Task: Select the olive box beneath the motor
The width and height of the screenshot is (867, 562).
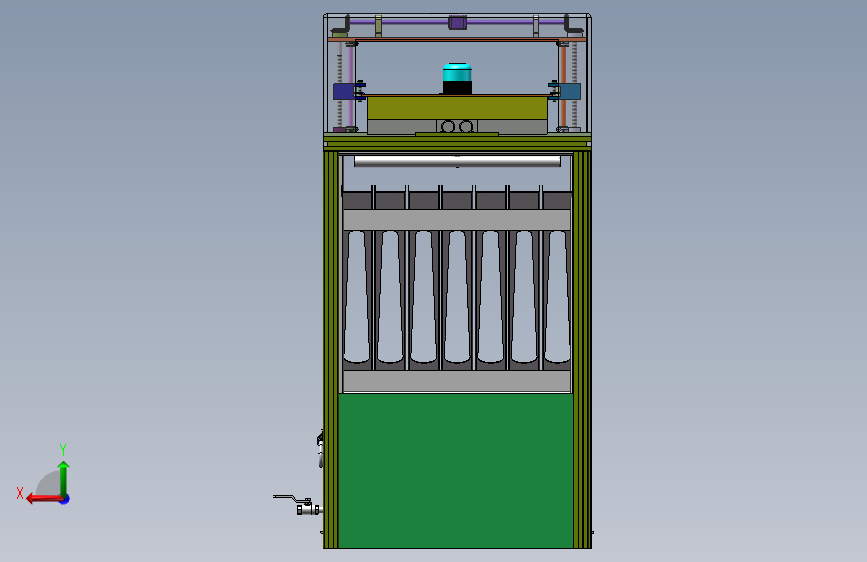Action: pos(457,107)
